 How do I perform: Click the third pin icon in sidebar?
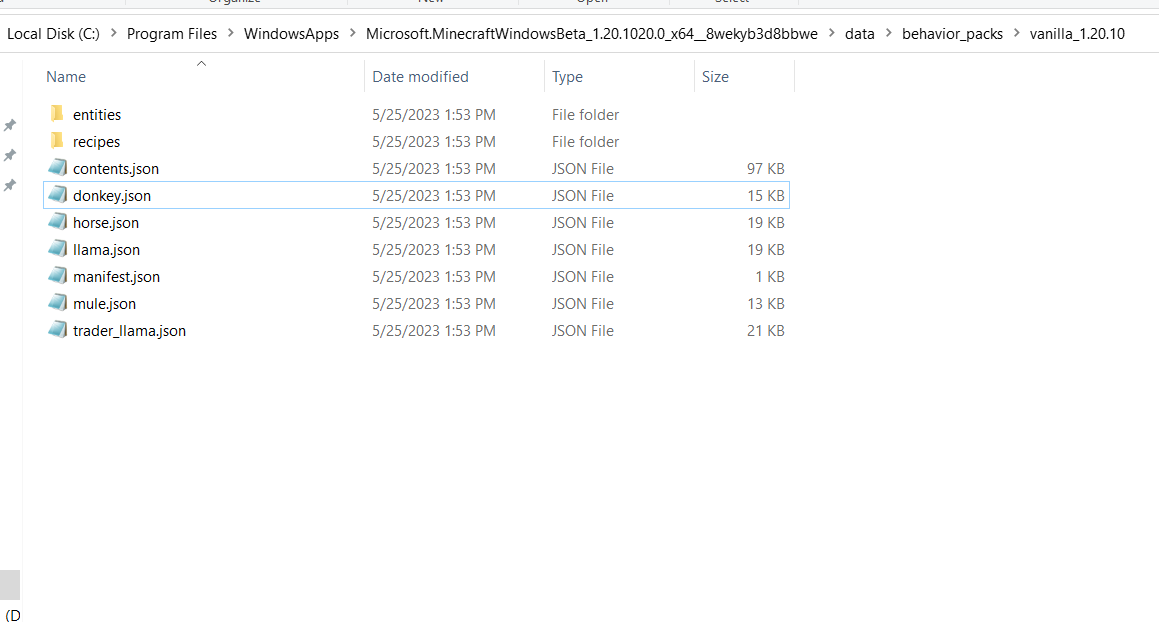[10, 185]
